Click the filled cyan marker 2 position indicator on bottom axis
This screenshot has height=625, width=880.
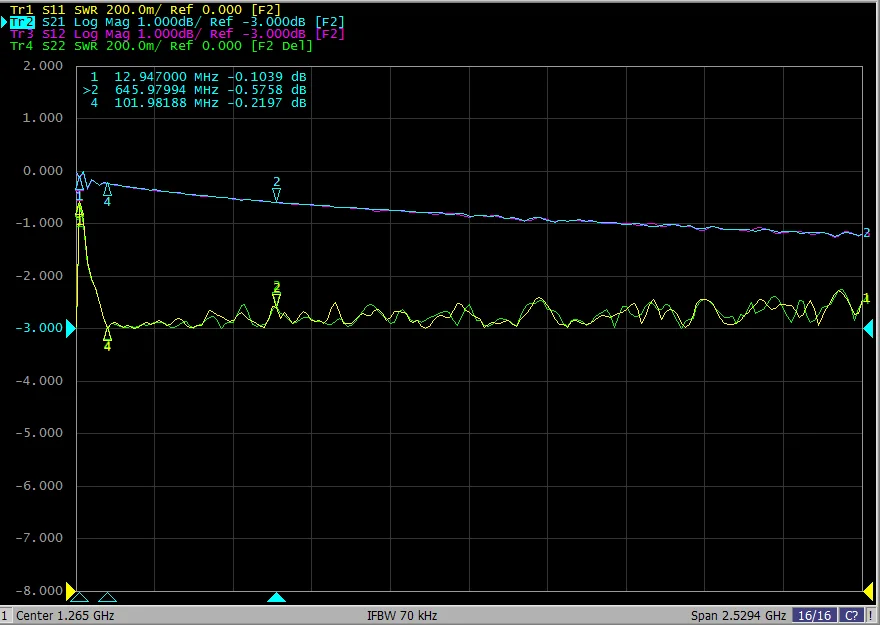click(x=276, y=597)
